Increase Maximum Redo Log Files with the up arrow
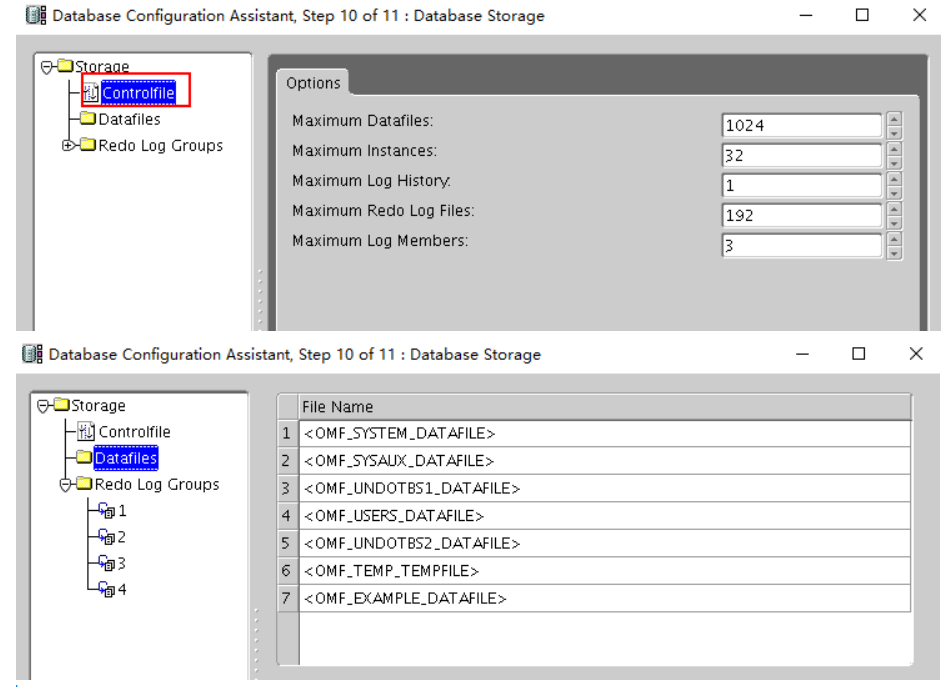This screenshot has height=687, width=952. coord(894,209)
